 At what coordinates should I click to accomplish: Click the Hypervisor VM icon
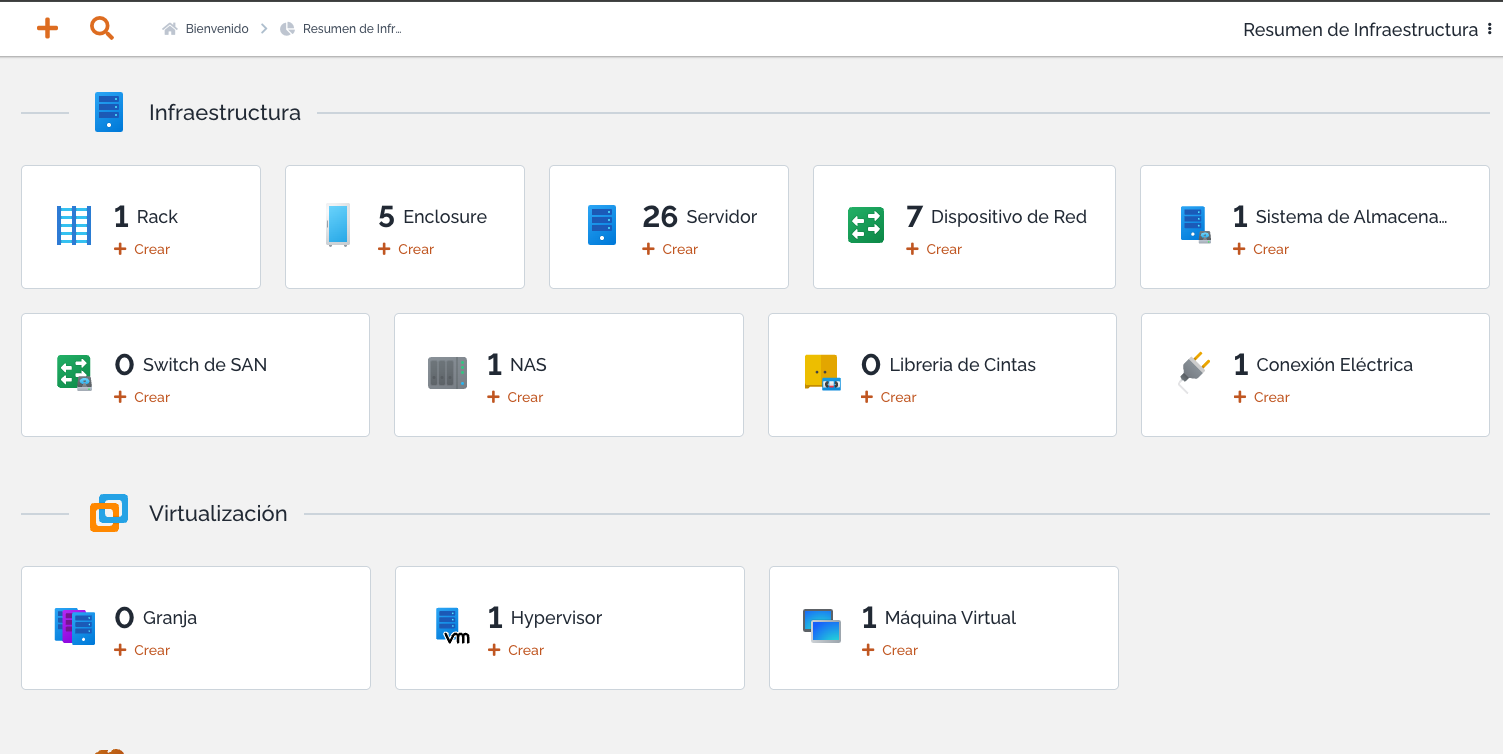pos(451,625)
